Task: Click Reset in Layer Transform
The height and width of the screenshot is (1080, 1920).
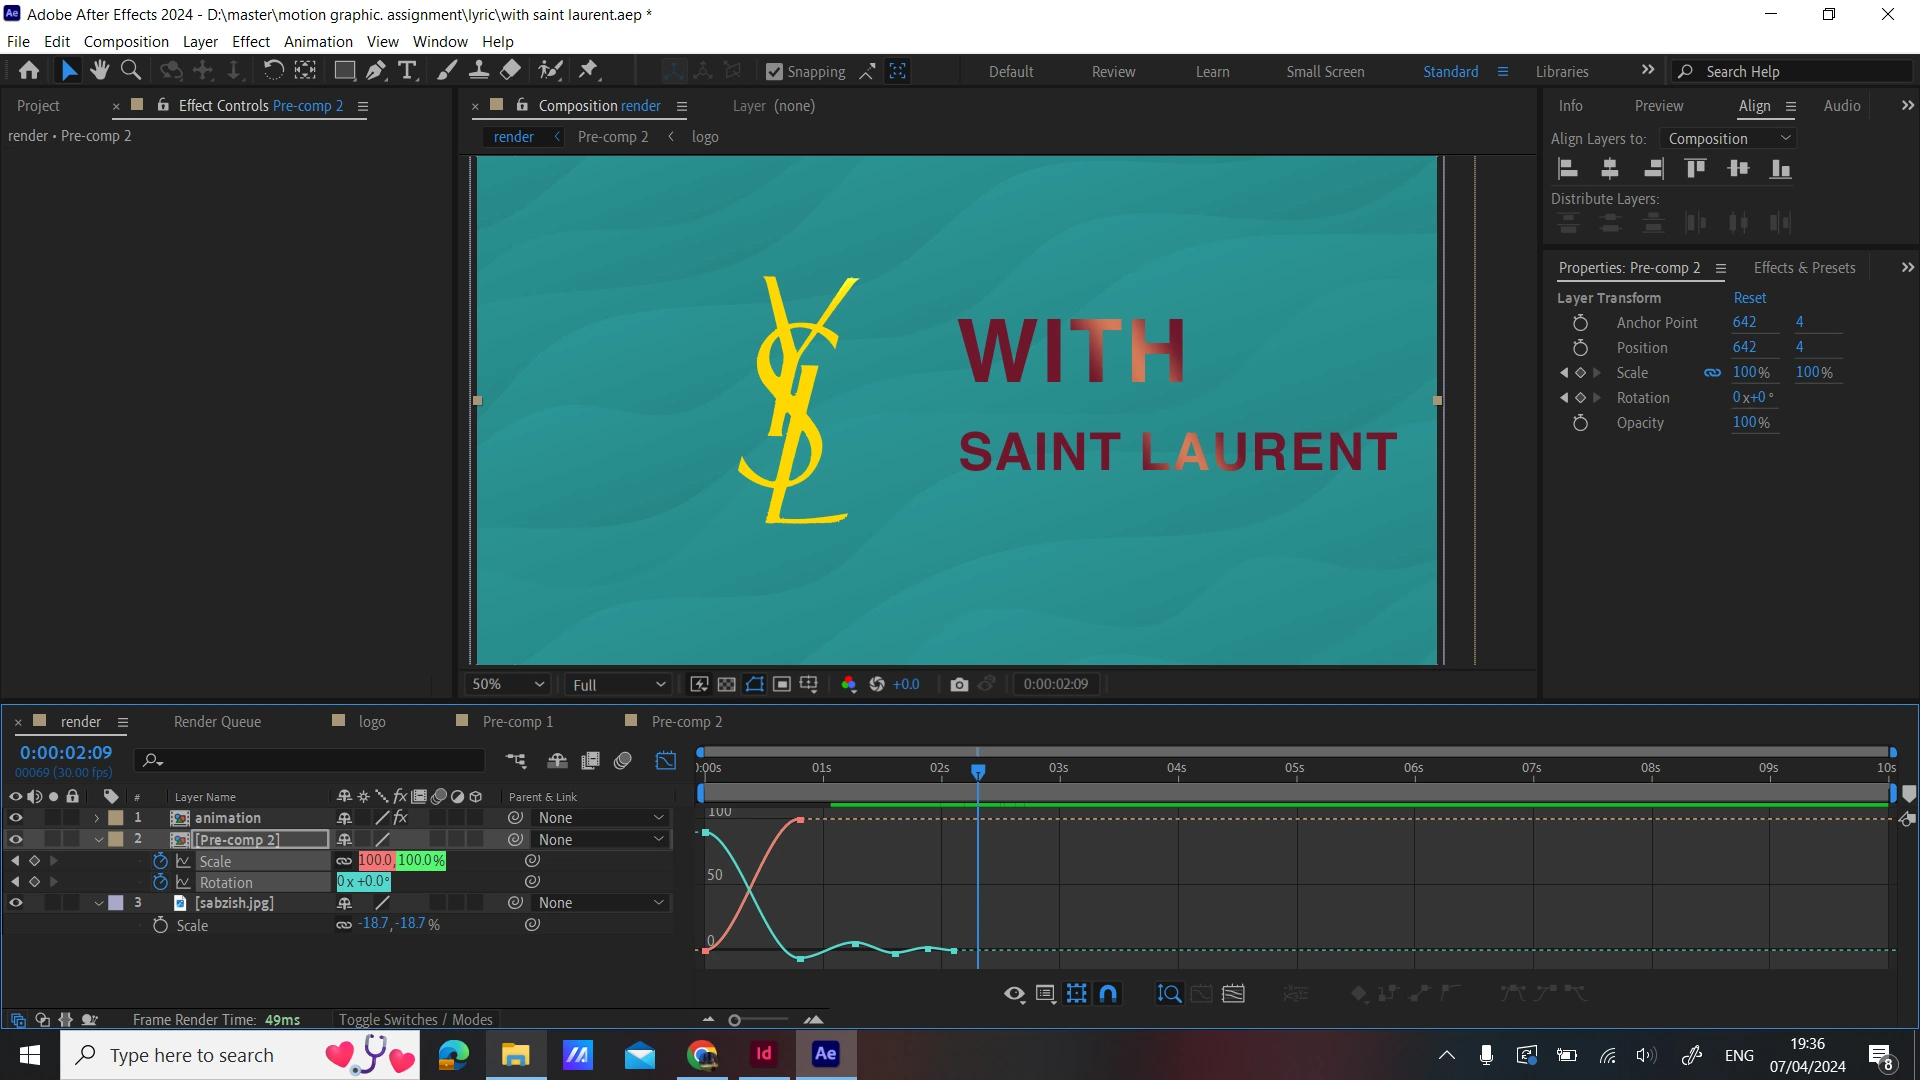Action: (x=1750, y=297)
